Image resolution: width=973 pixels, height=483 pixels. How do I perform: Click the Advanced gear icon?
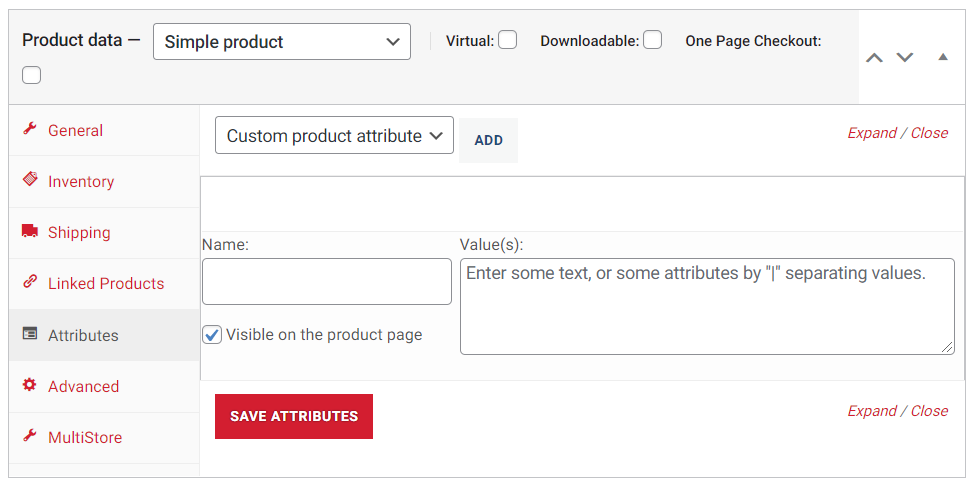[x=30, y=385]
